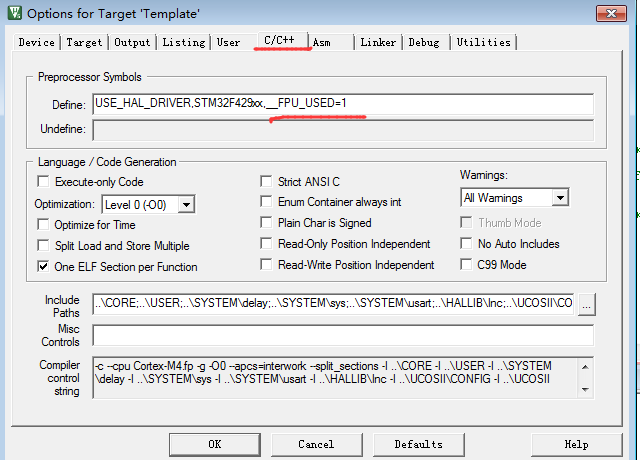The width and height of the screenshot is (640, 460).
Task: Enable C99 Mode checkbox
Action: [466, 264]
